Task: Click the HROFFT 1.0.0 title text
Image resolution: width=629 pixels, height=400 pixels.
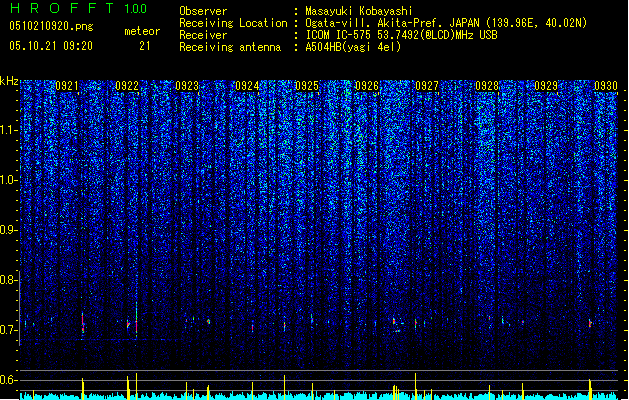Action: pyautogui.click(x=79, y=8)
